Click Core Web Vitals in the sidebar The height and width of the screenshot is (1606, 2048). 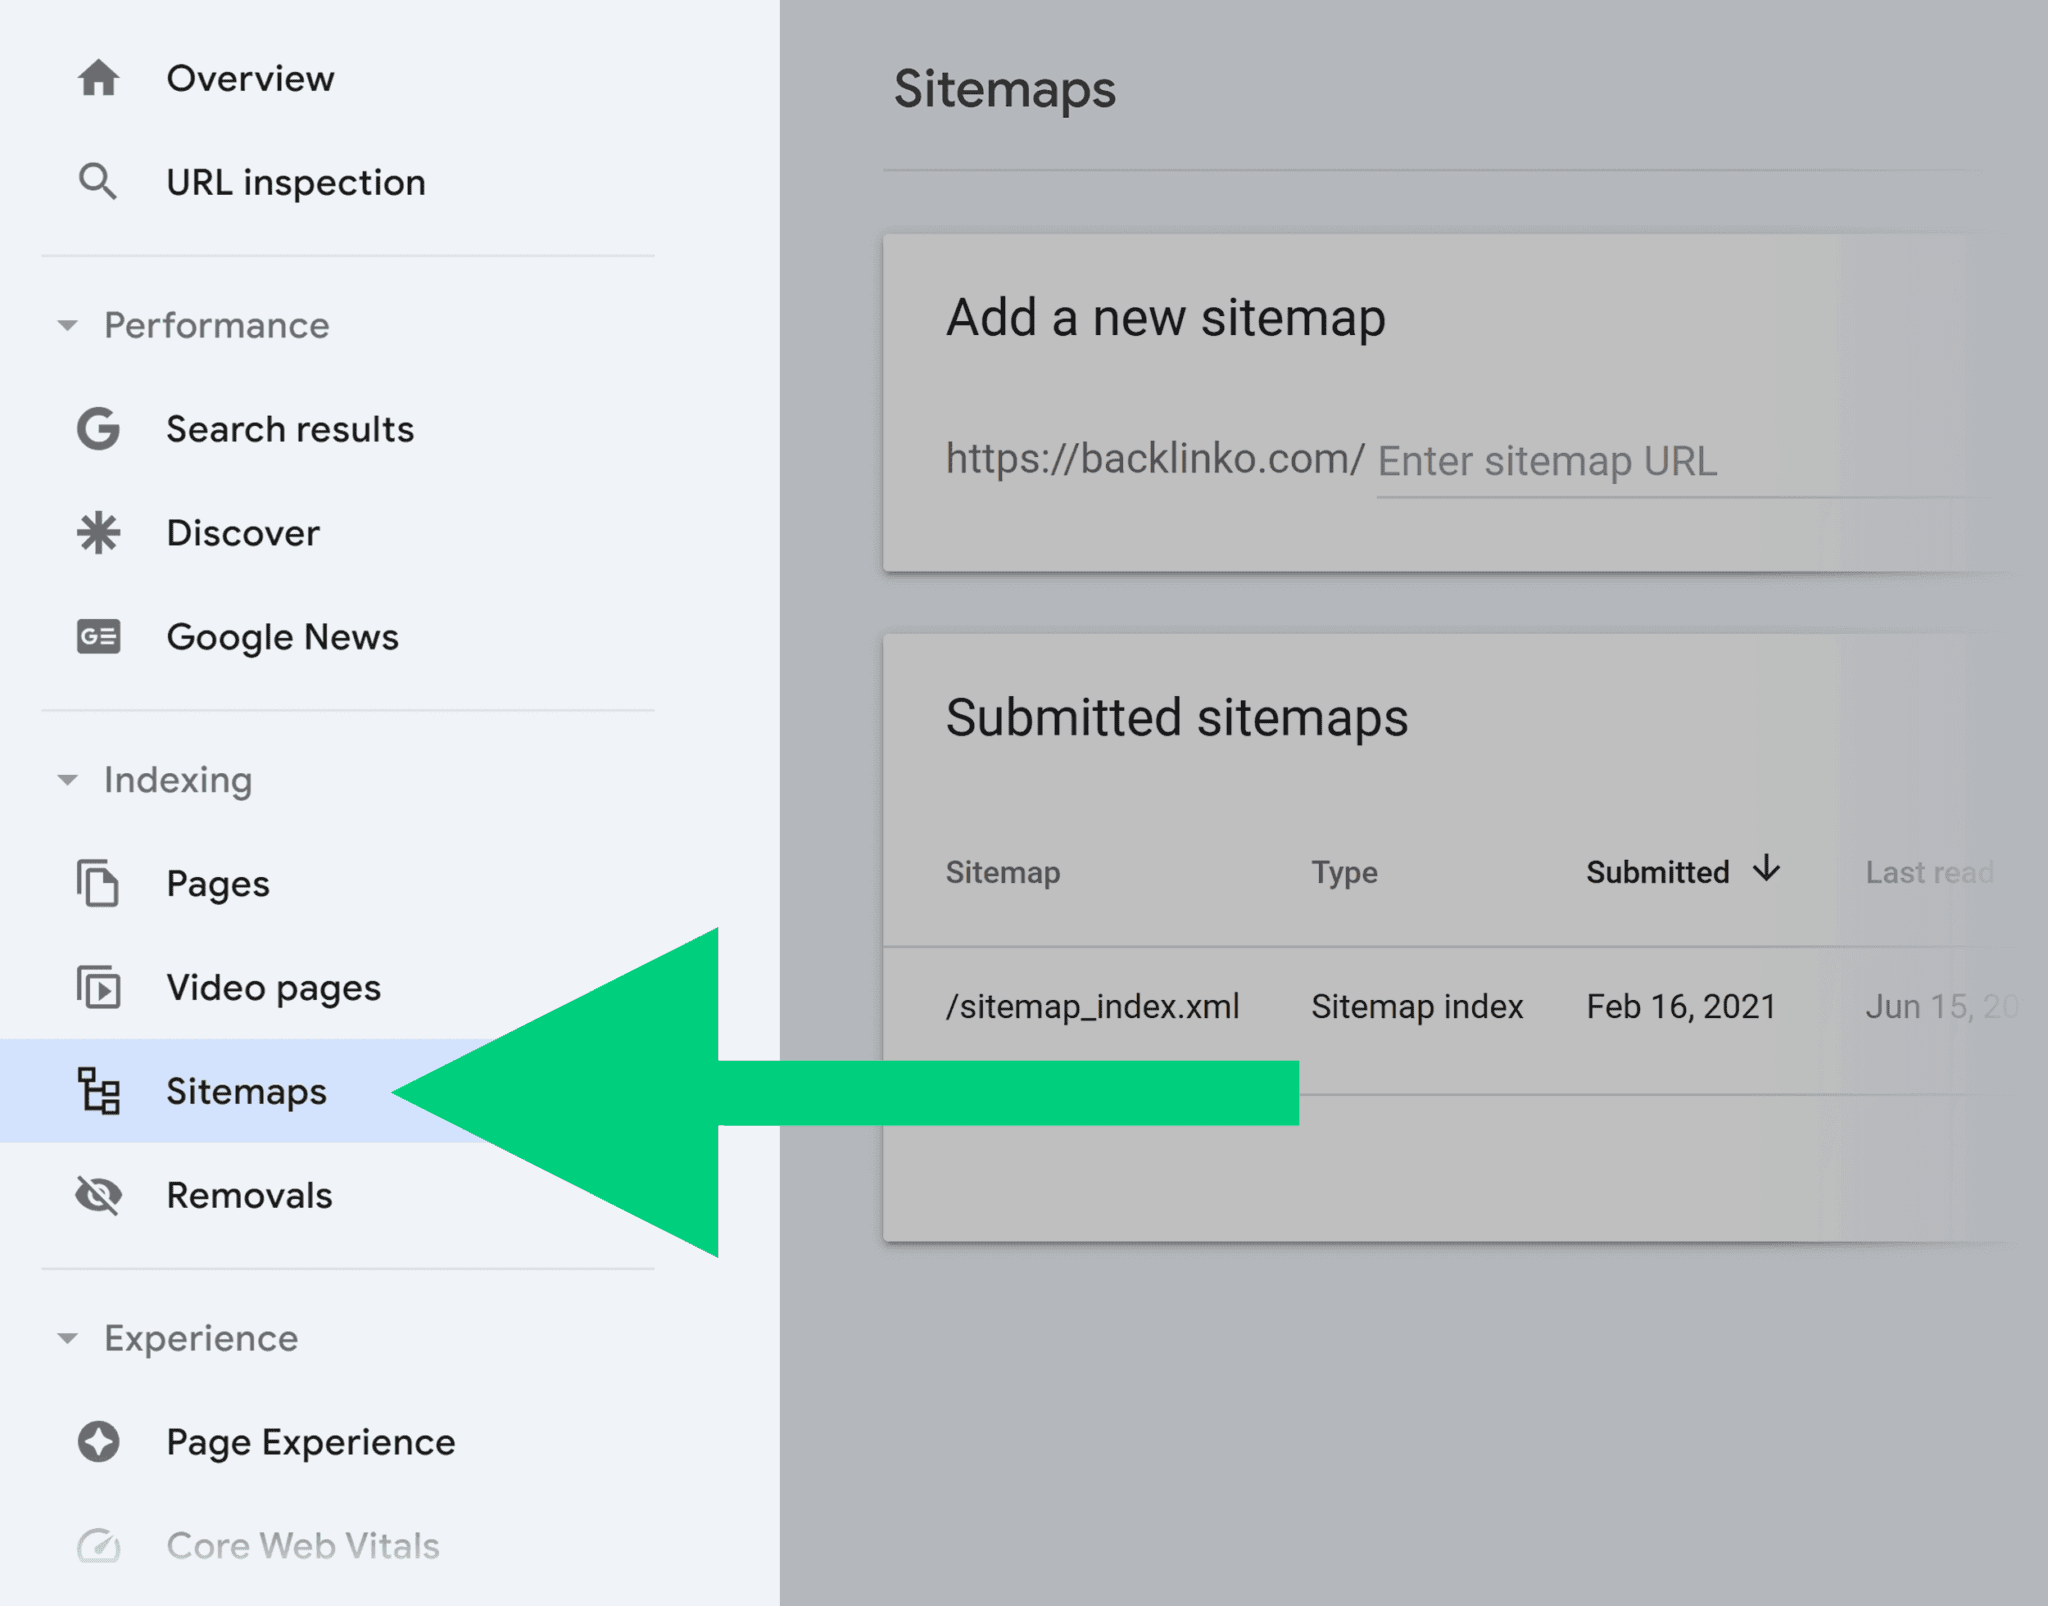(x=302, y=1546)
